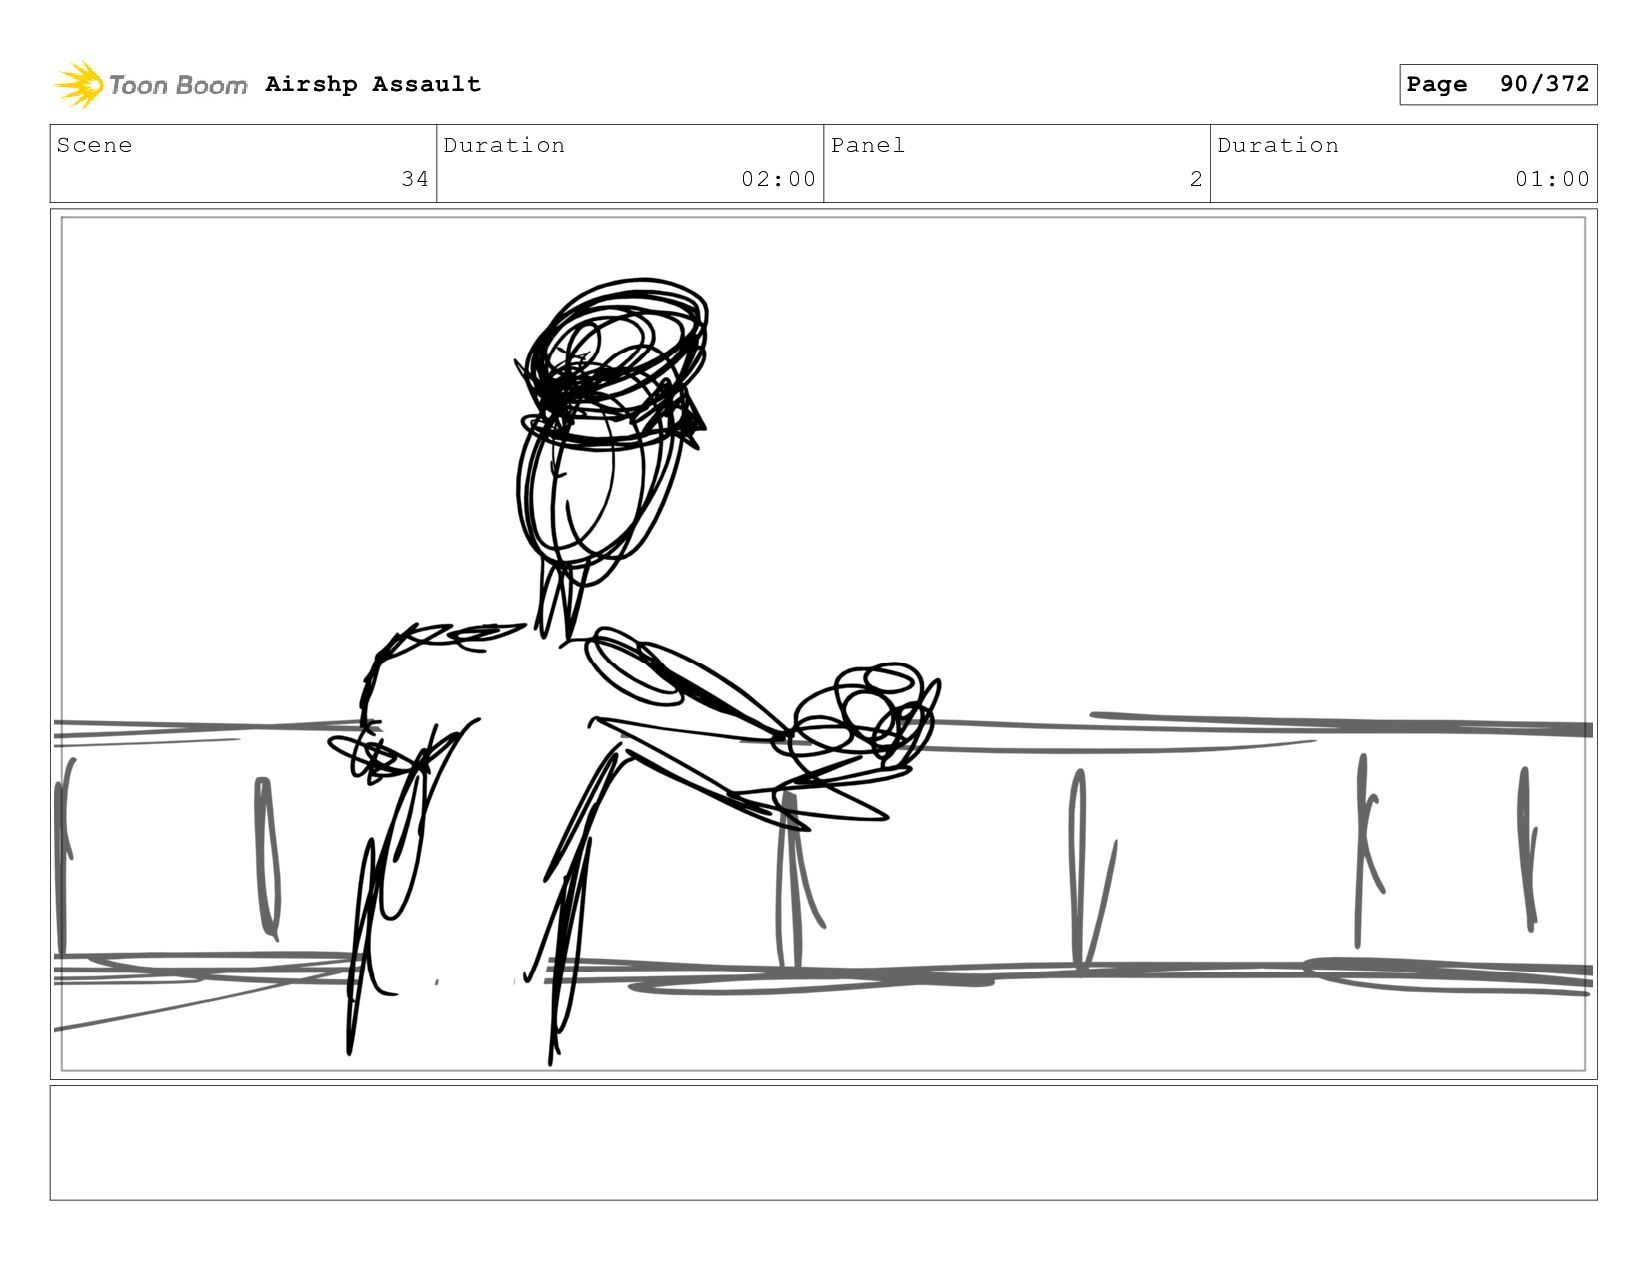
Task: Click the panel duration value '01:00'
Action: 1552,179
